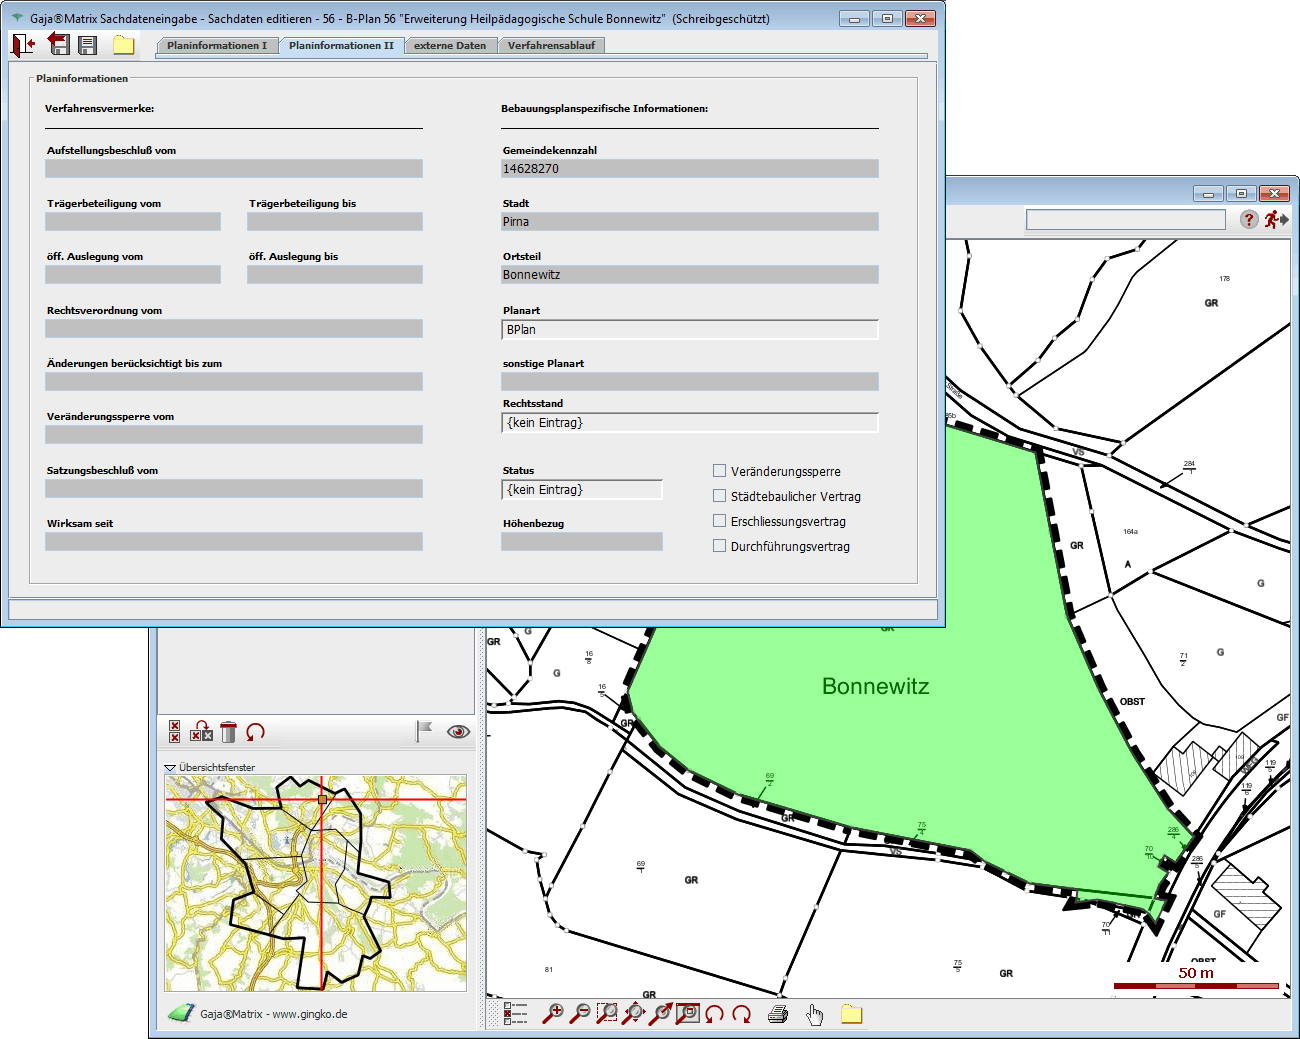
Task: Select the zoom out magnifier tool
Action: coord(579,1014)
